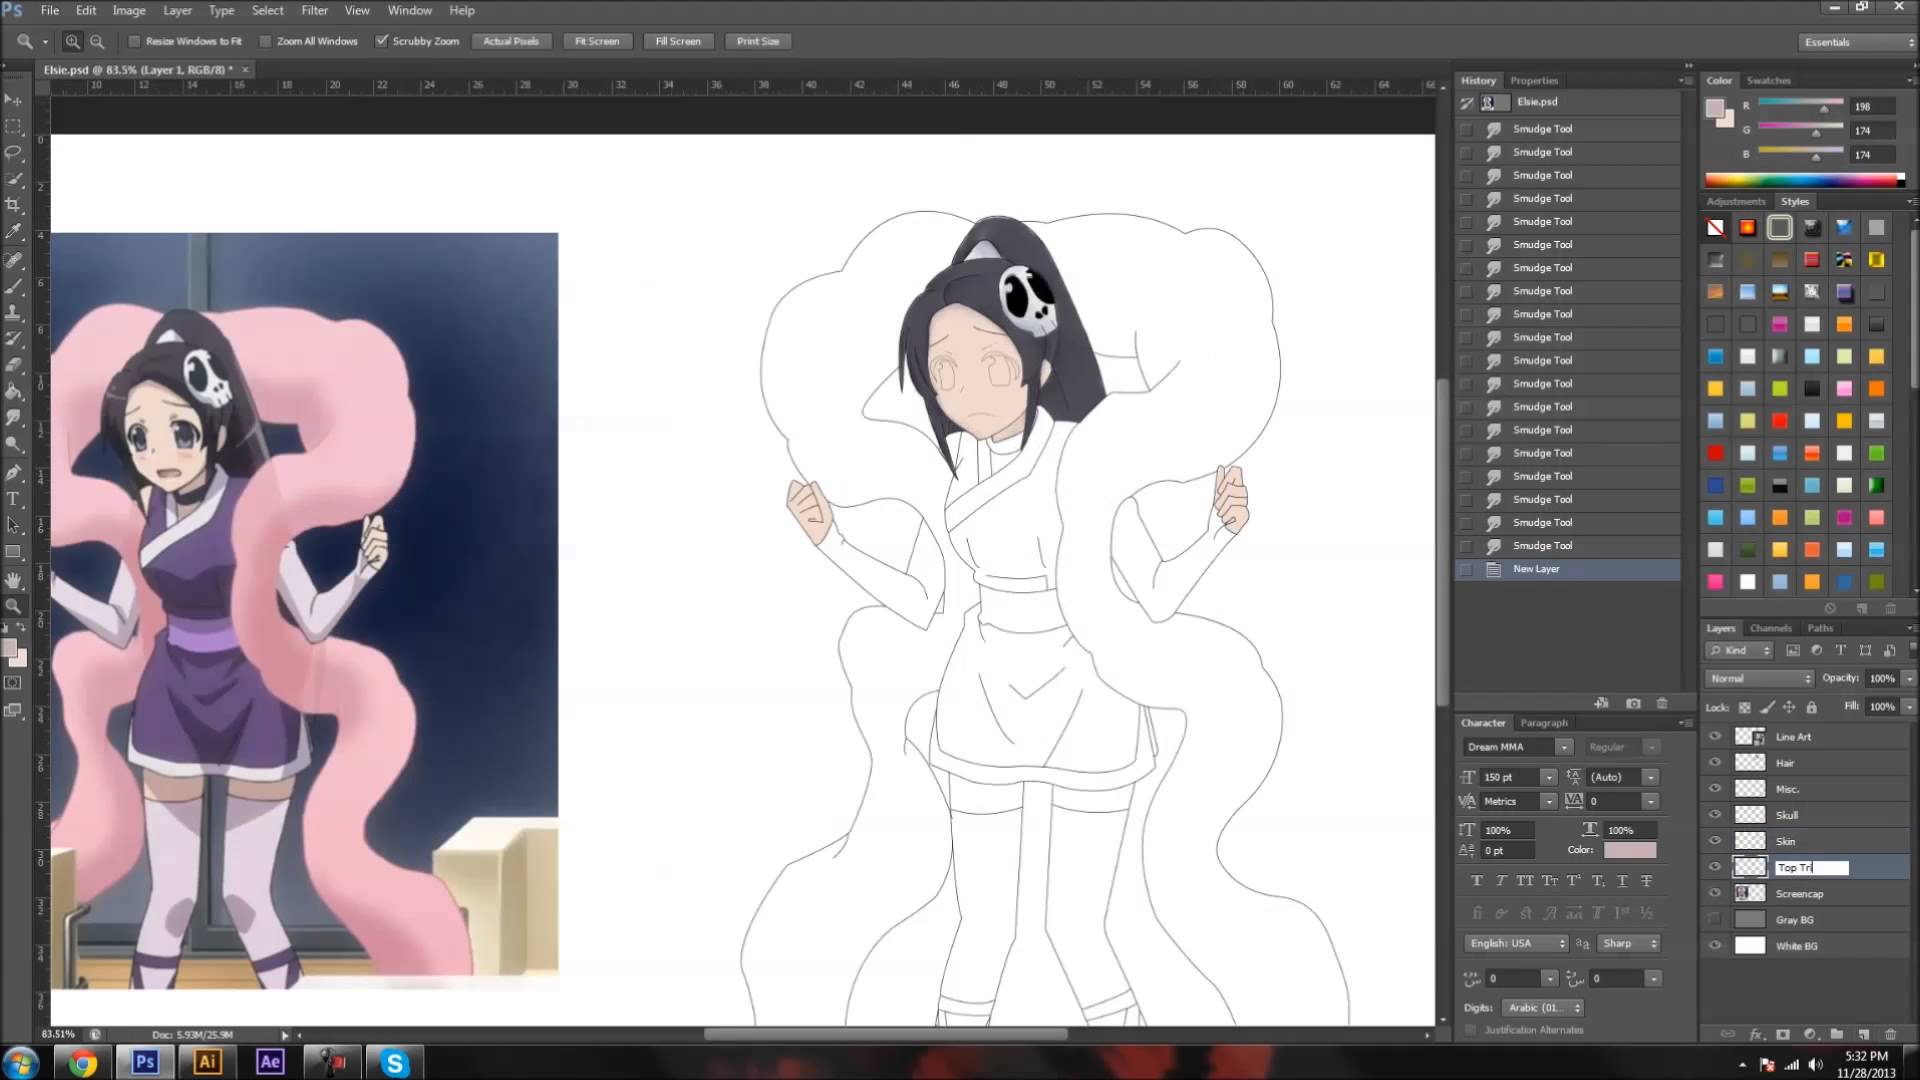The width and height of the screenshot is (1920, 1080).
Task: Switch to the Paragraph tab
Action: pos(1544,722)
